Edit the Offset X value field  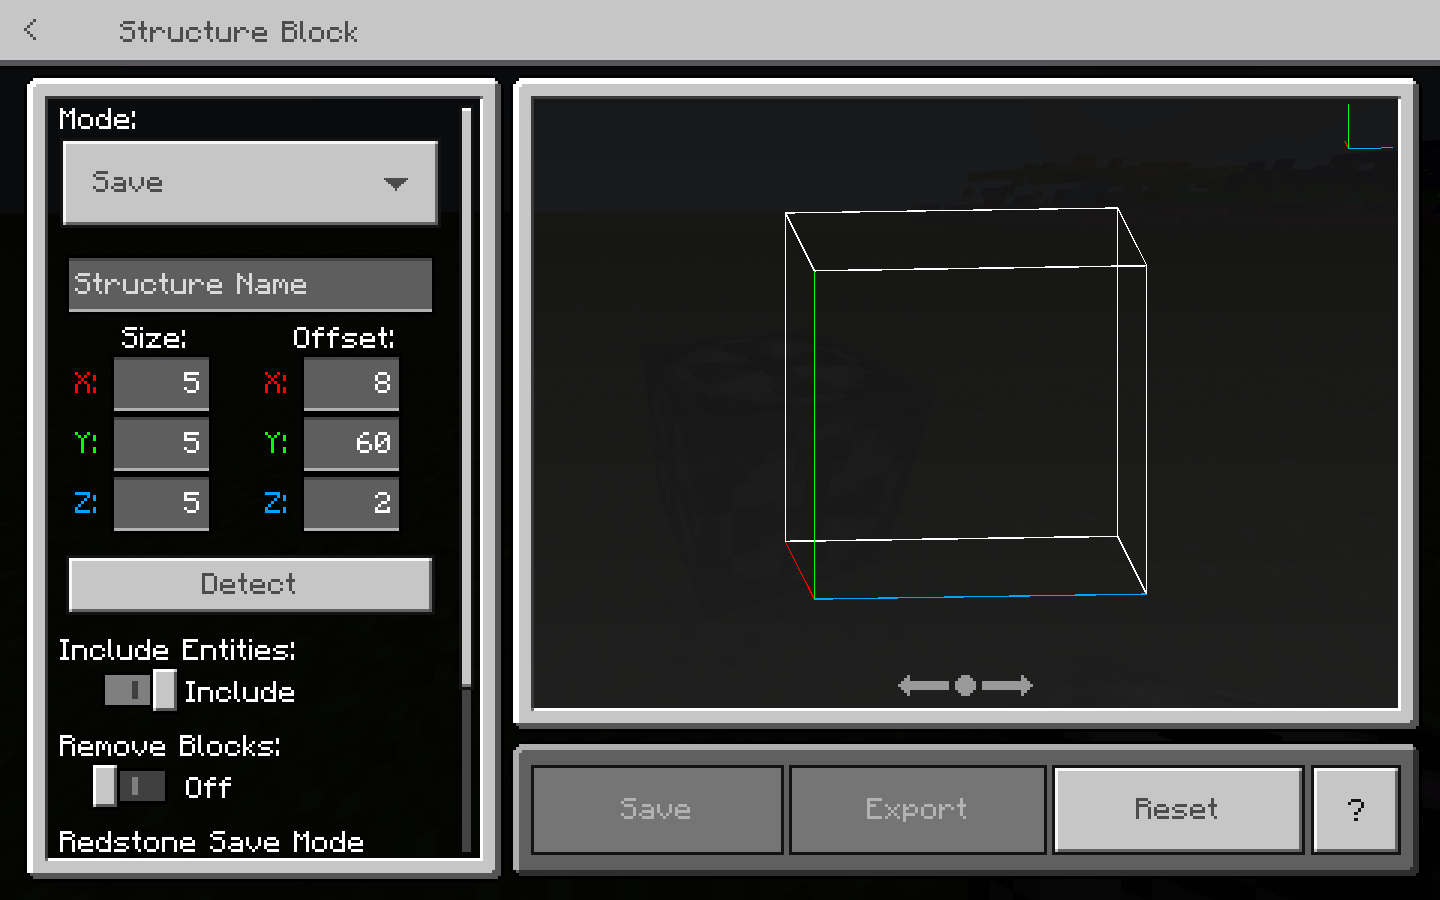tap(351, 384)
